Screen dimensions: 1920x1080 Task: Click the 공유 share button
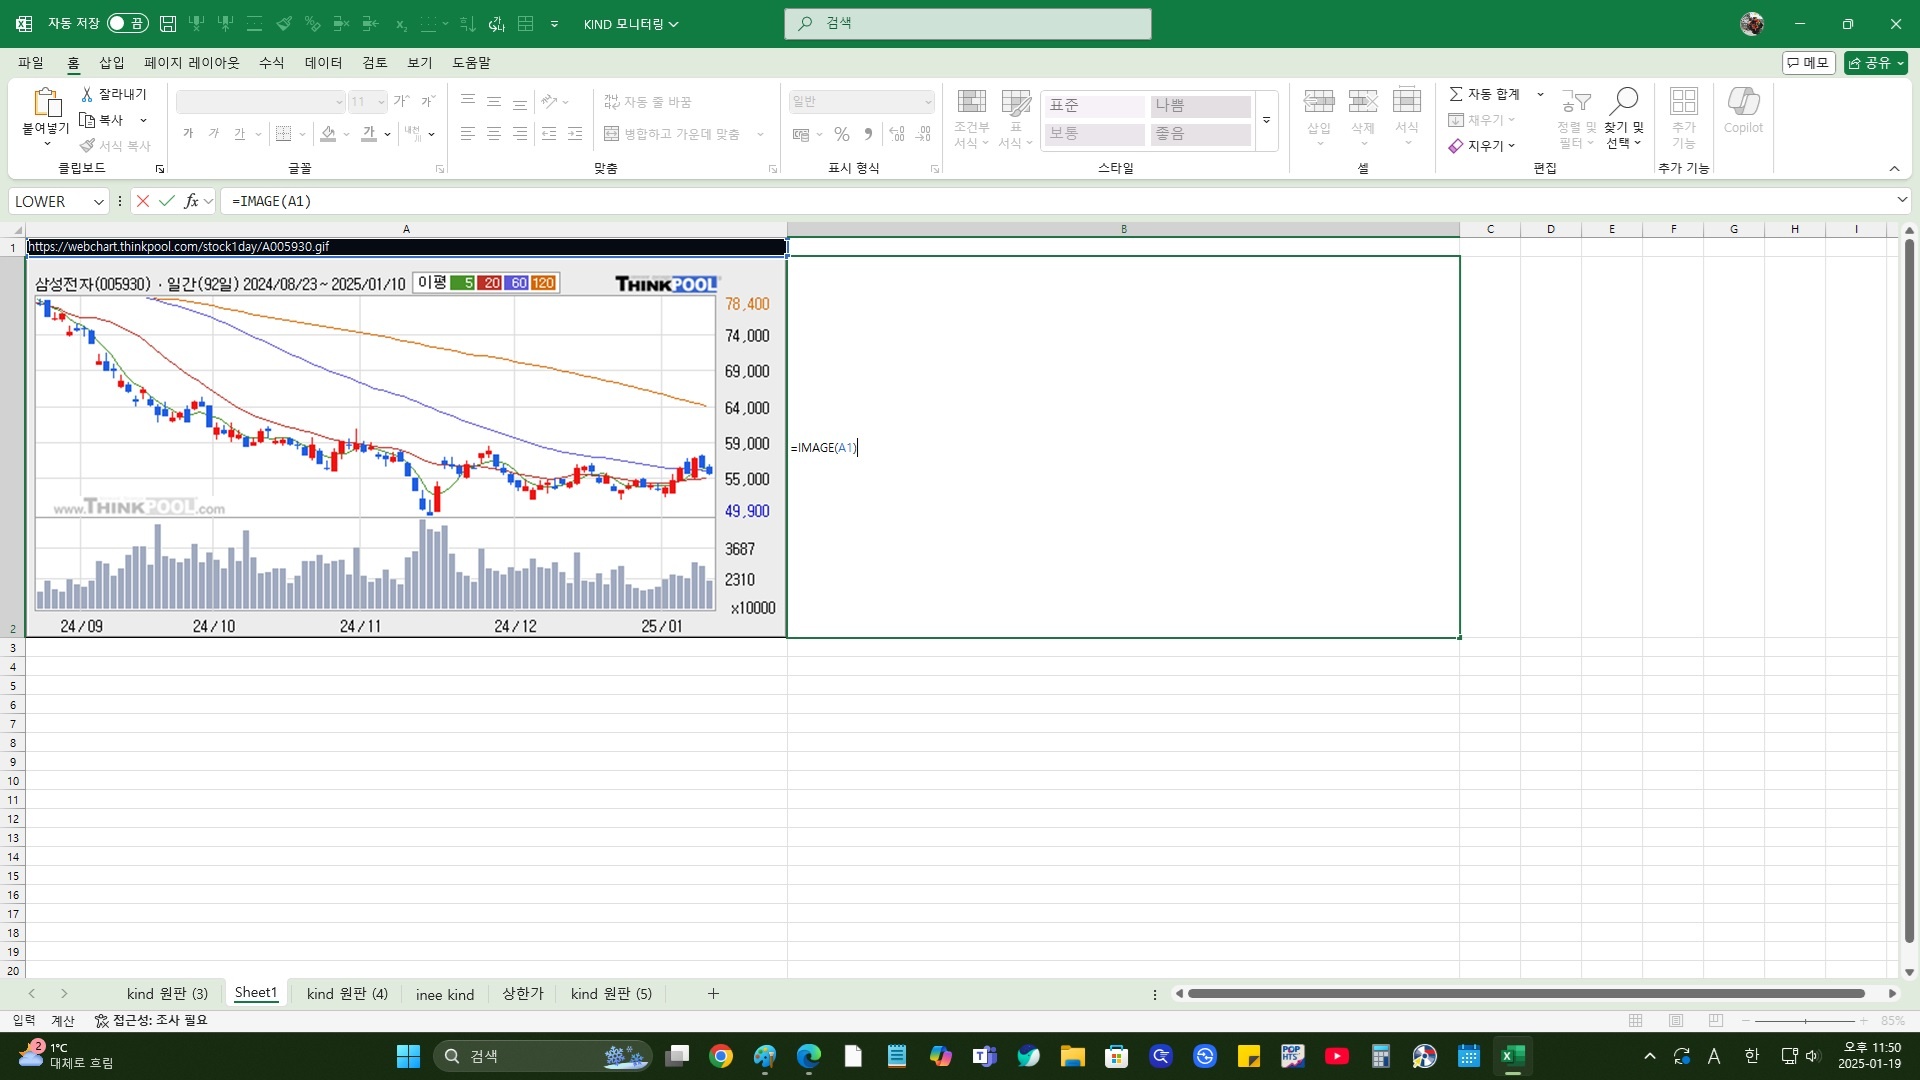pyautogui.click(x=1875, y=63)
